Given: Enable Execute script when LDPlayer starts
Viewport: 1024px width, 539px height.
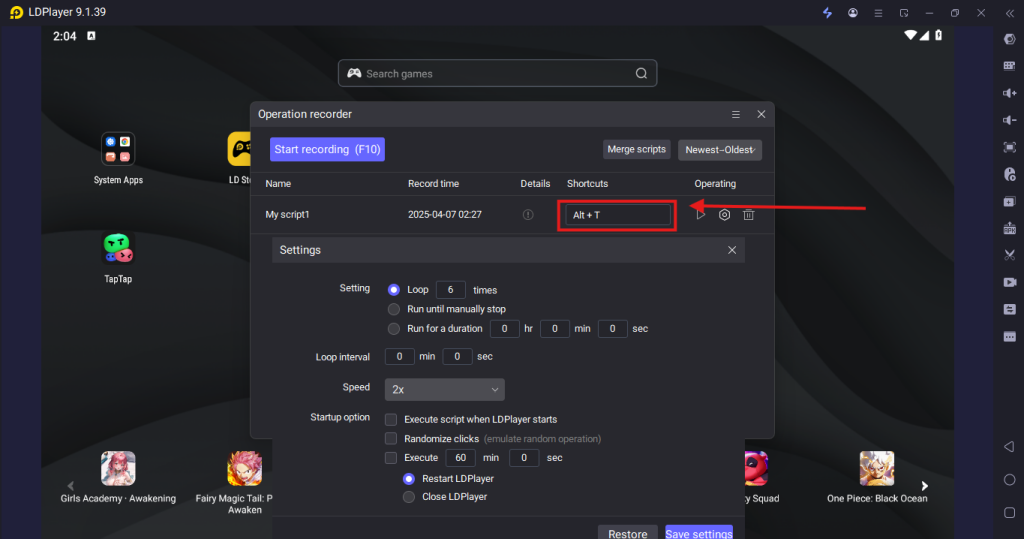Looking at the screenshot, I should [x=391, y=419].
